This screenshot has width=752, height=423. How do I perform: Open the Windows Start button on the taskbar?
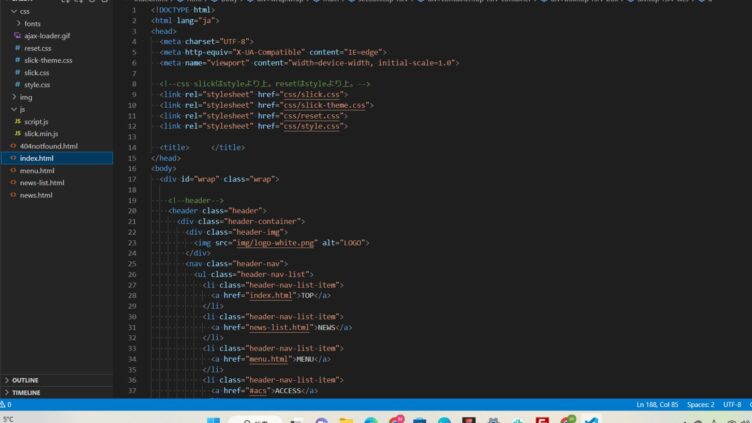tap(212, 419)
